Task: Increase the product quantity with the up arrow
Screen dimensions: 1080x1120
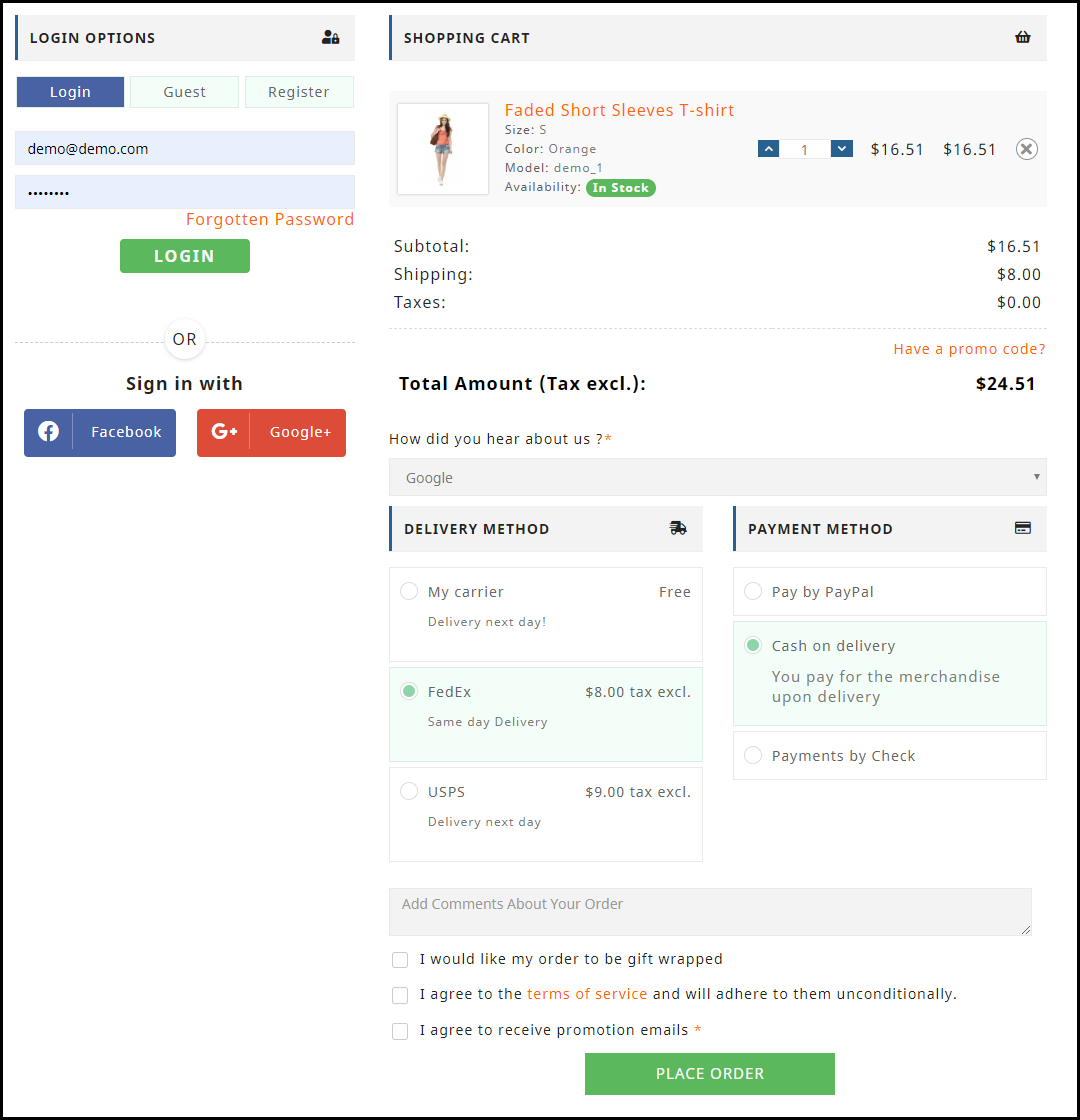Action: [x=768, y=148]
